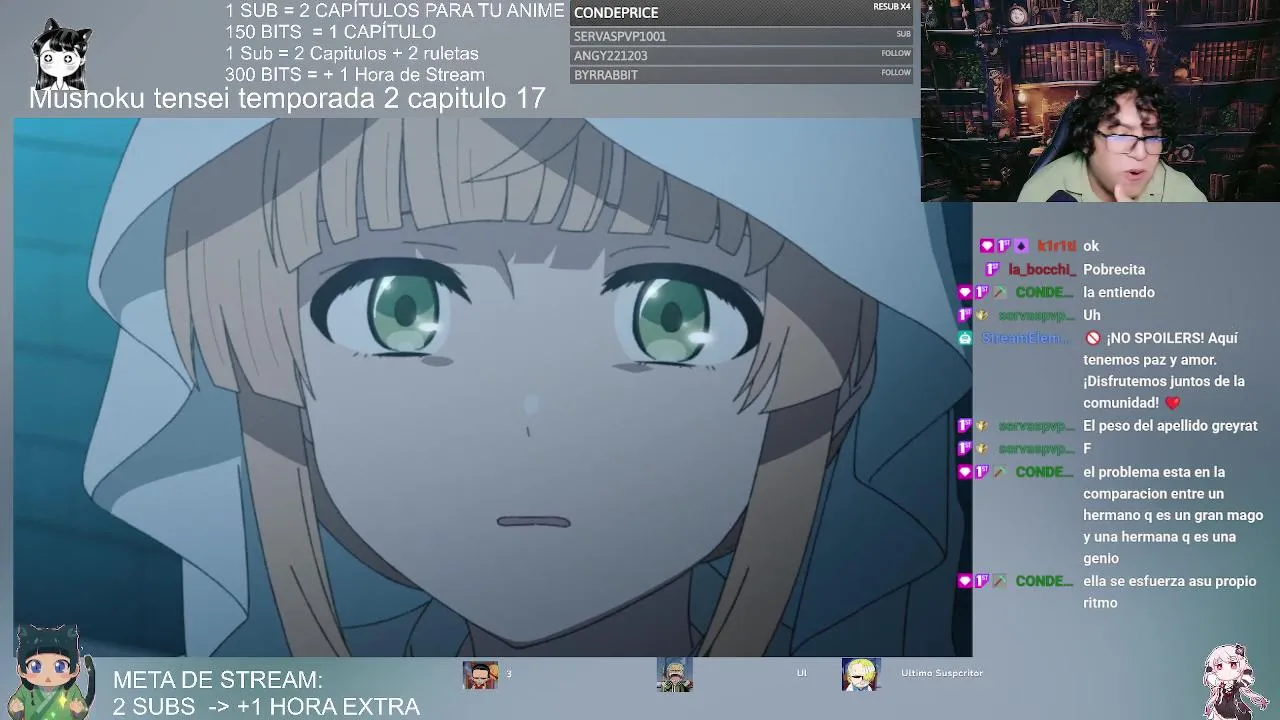Click the black-haired cat-ear chibi avatar

click(61, 55)
